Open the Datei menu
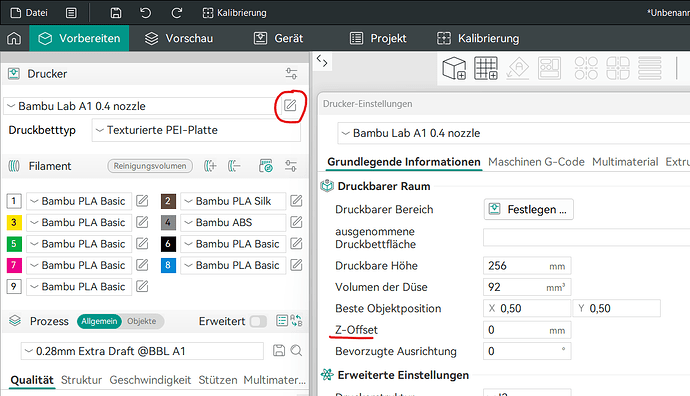Screen dimensions: 690x396 coord(29,13)
